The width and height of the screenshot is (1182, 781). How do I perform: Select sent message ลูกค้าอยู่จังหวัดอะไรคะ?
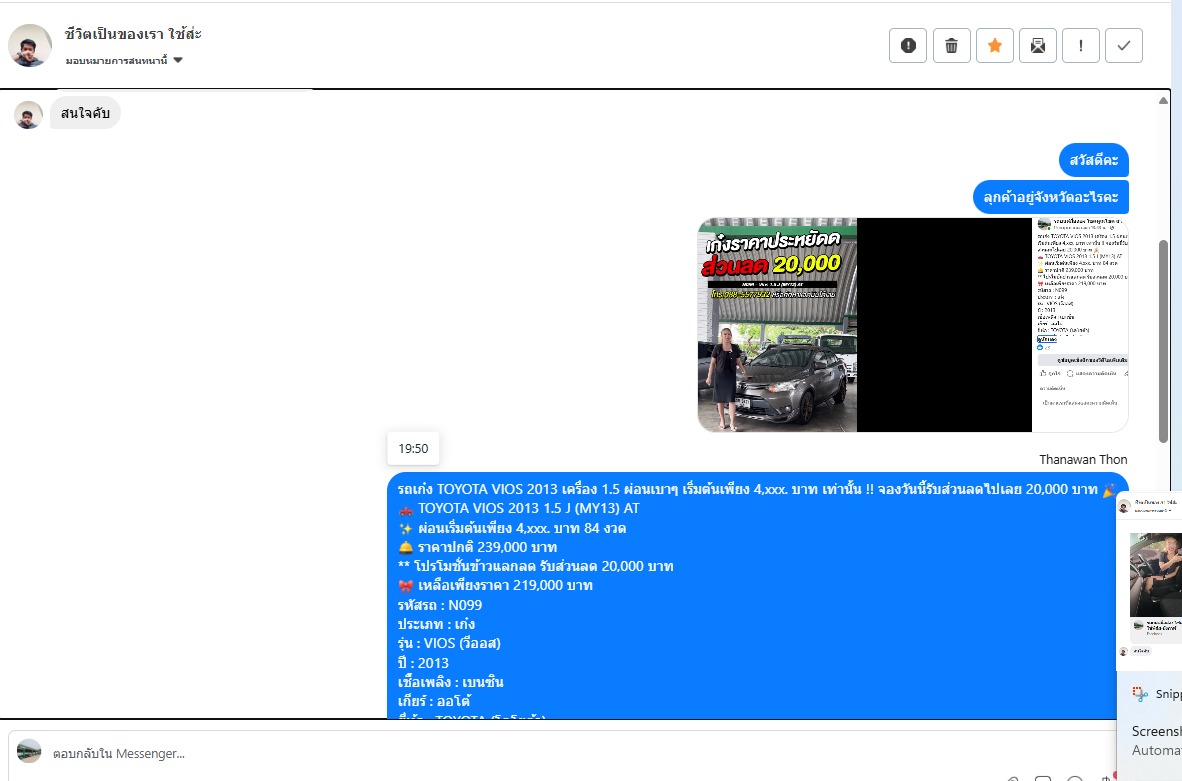tap(1051, 197)
